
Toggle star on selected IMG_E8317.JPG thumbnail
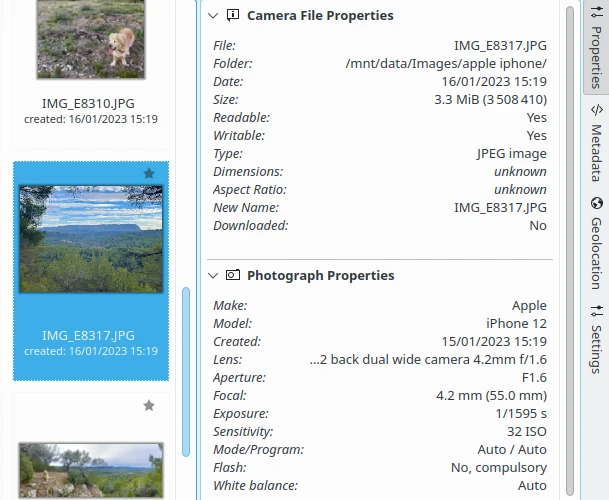149,174
